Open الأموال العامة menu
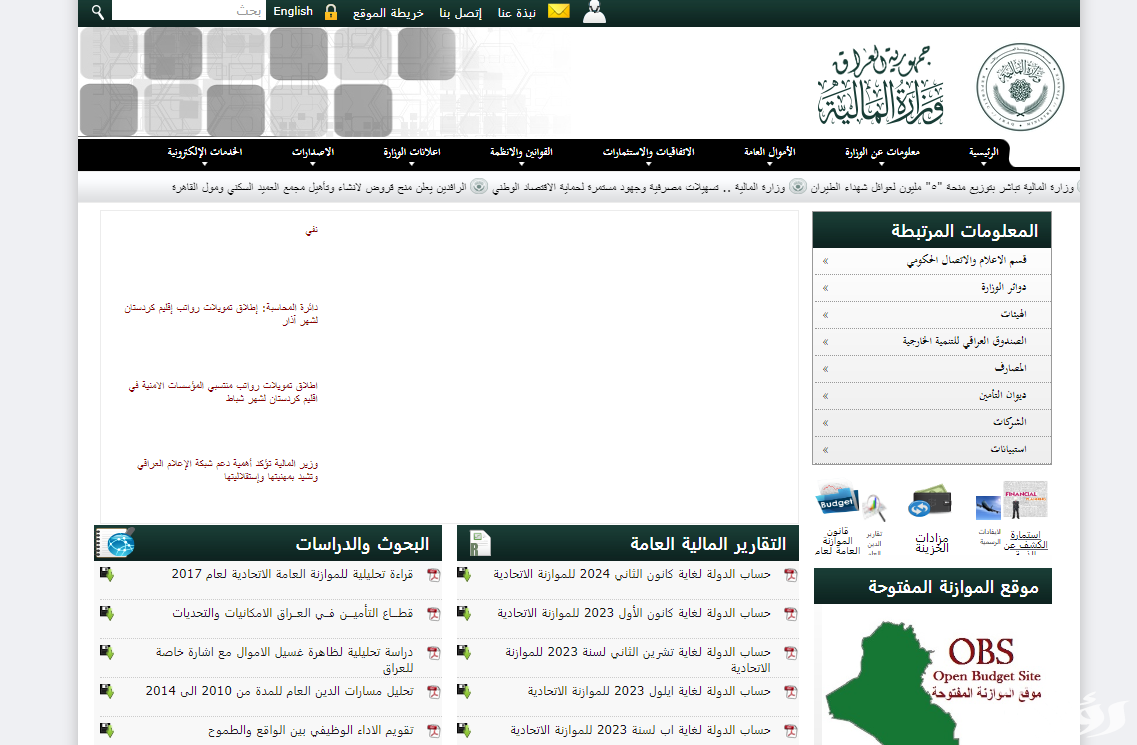1137x745 pixels. (x=769, y=153)
